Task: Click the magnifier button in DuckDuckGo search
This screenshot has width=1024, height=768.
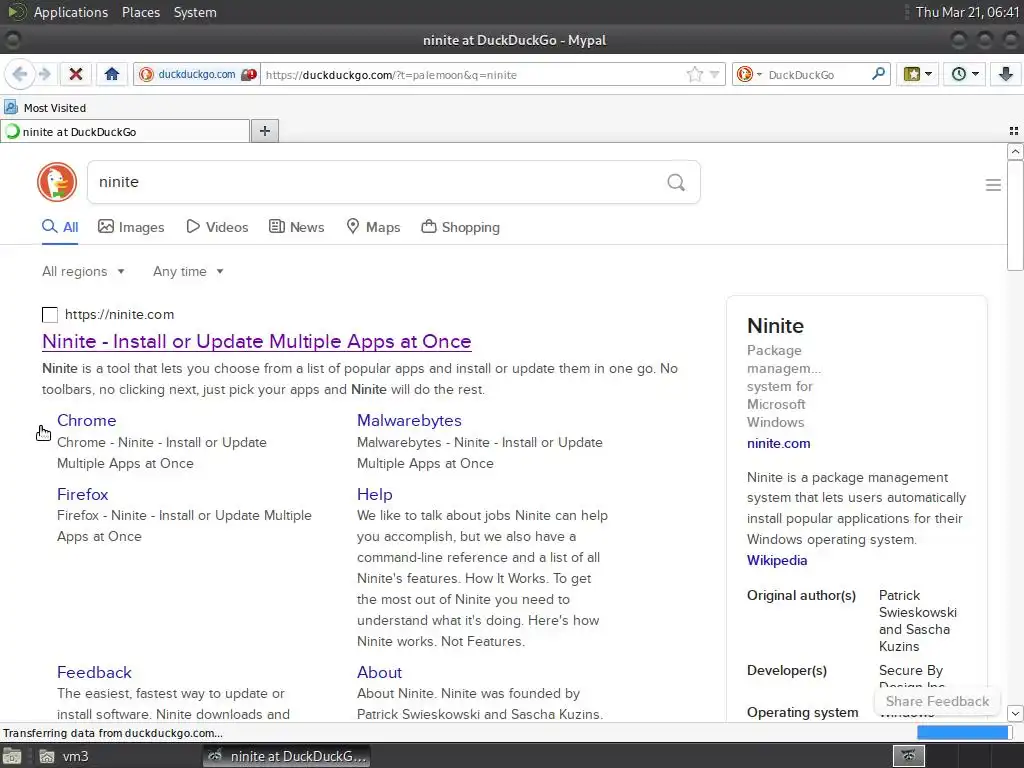Action: [x=676, y=182]
